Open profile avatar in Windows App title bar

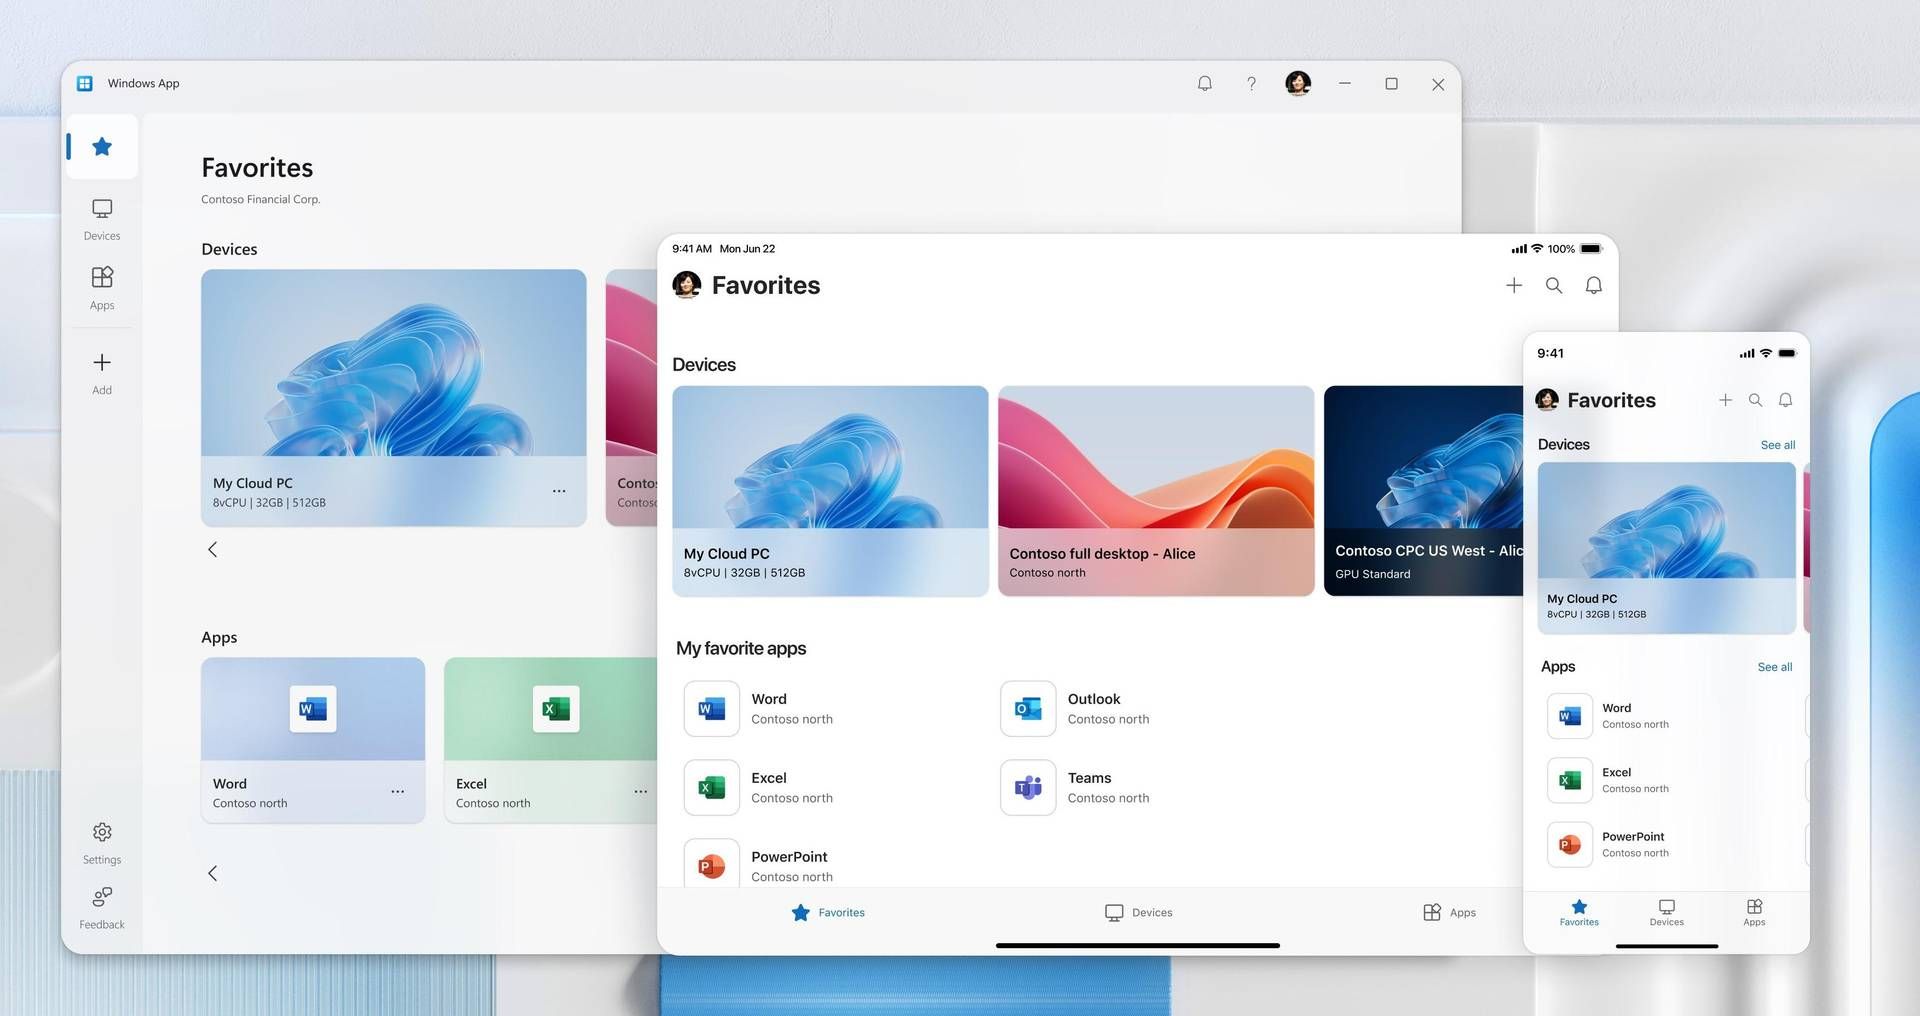click(1298, 84)
